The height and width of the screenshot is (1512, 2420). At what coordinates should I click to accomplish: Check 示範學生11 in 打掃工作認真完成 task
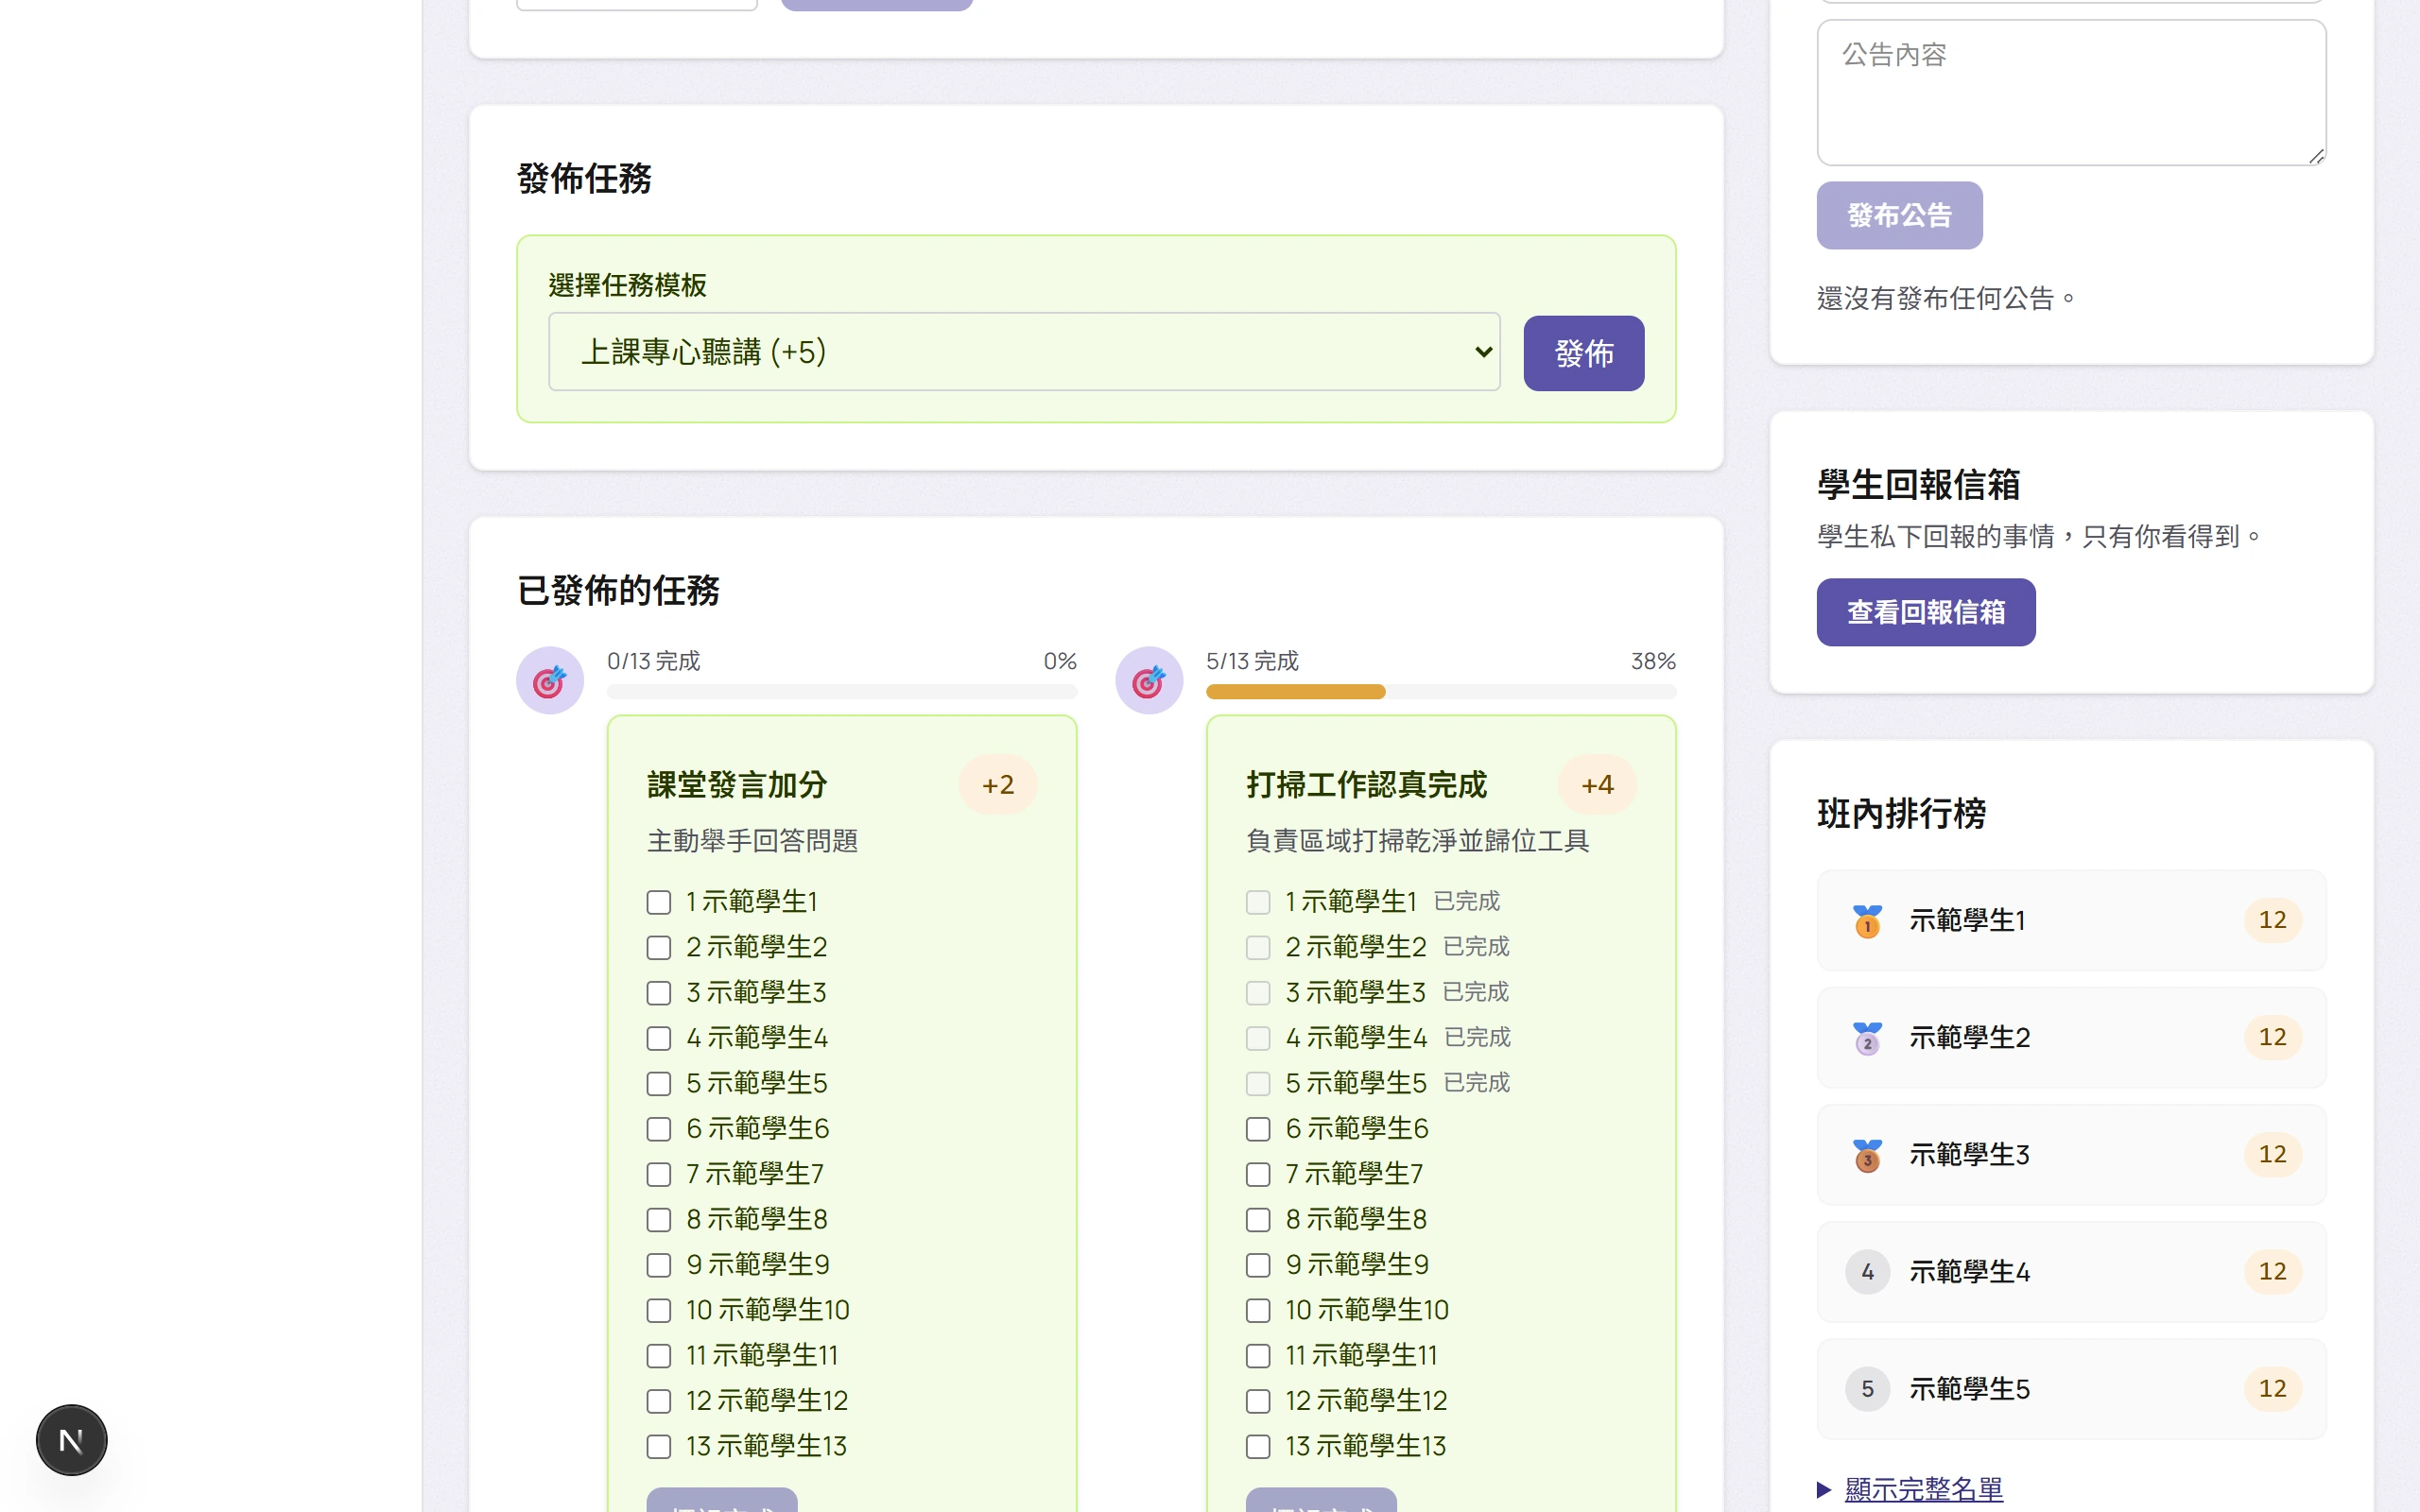click(x=1258, y=1356)
